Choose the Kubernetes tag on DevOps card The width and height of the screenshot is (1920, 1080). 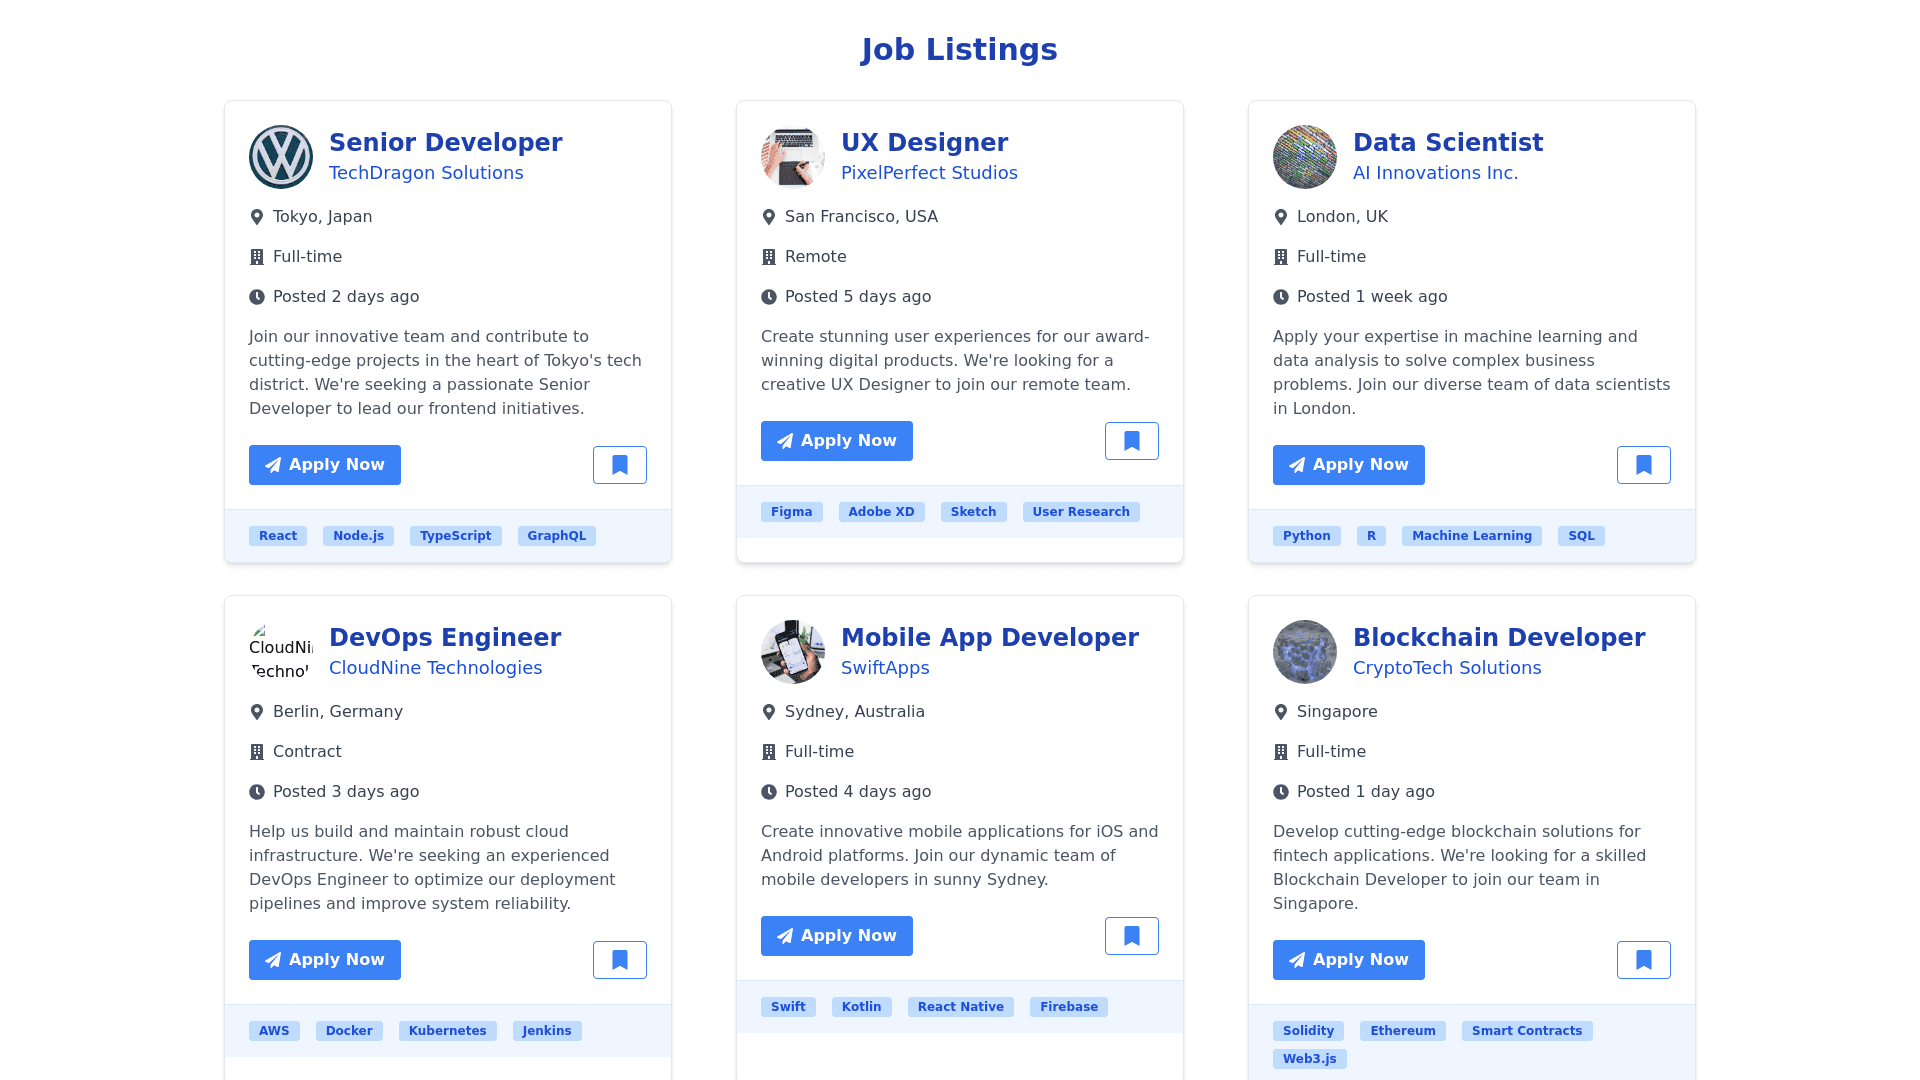coord(448,1031)
